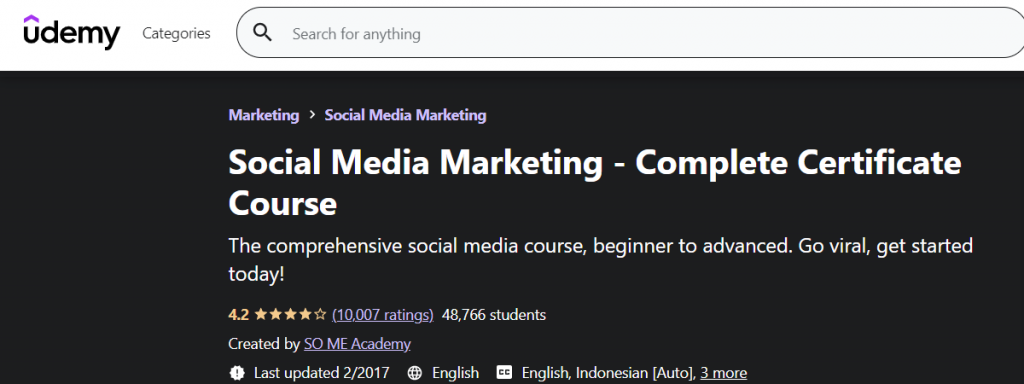
Task: Click the course subtitle description
Action: click(x=601, y=260)
